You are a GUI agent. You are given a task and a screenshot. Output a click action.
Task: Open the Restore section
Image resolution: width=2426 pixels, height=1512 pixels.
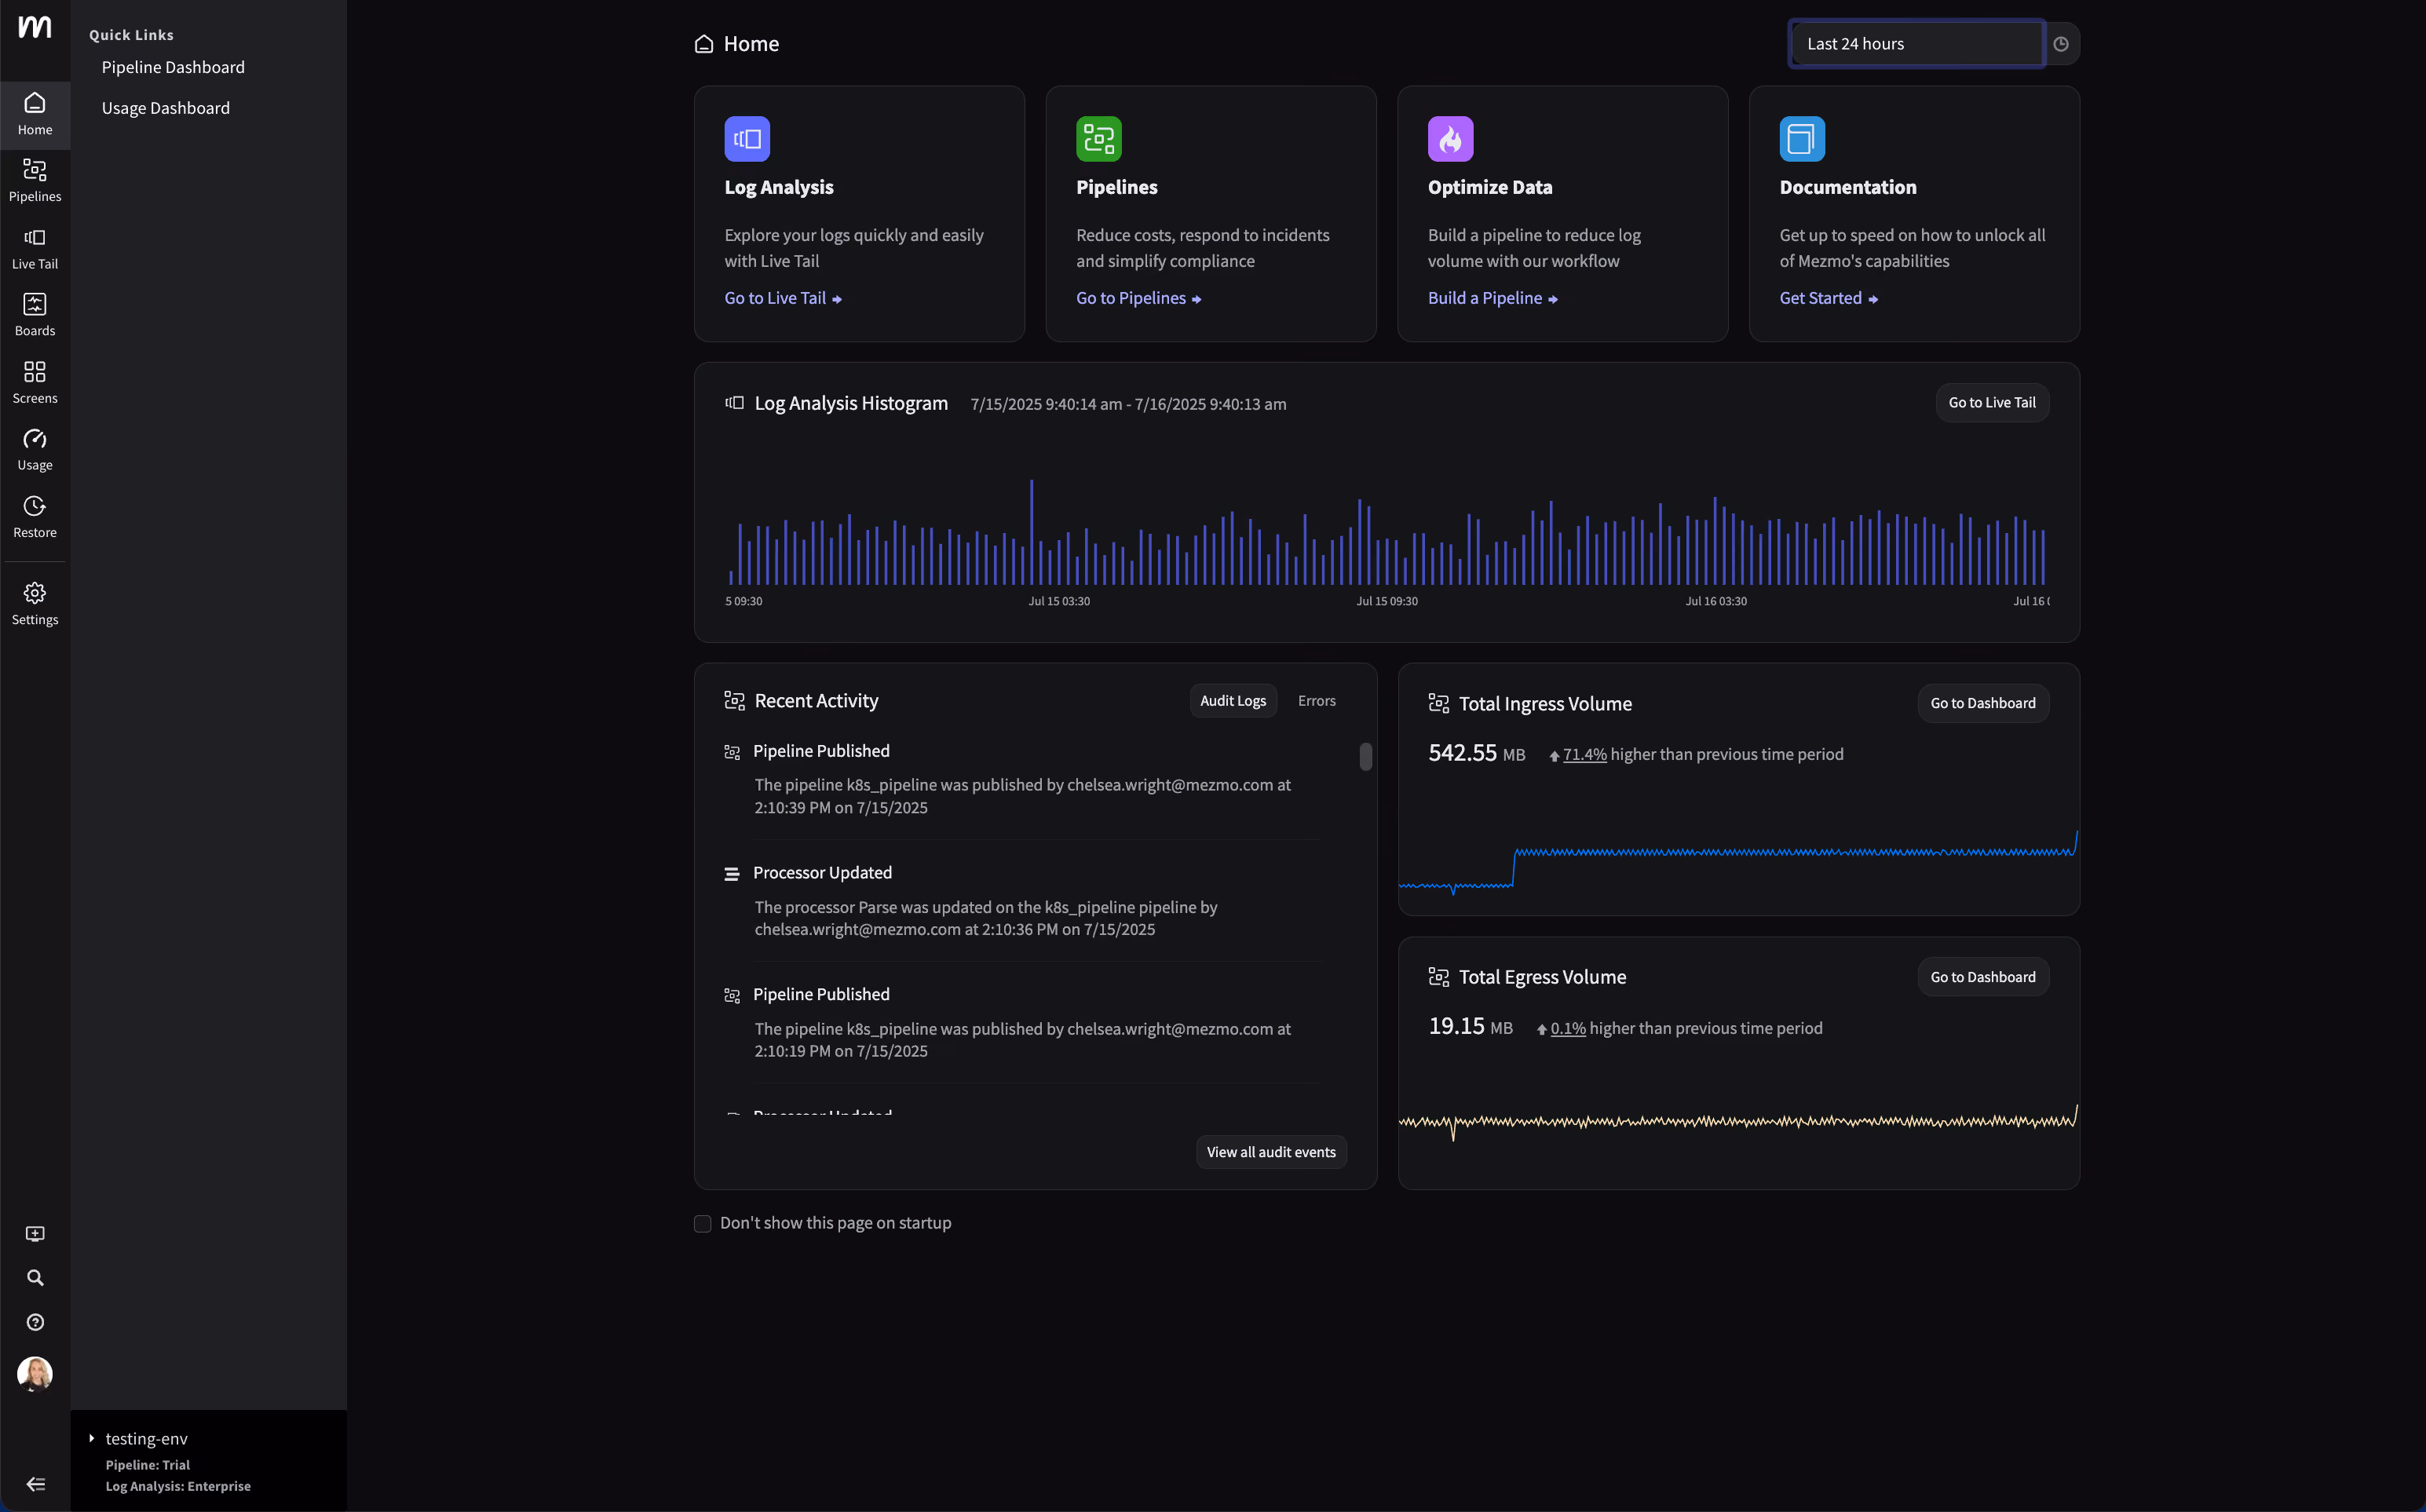(x=35, y=517)
